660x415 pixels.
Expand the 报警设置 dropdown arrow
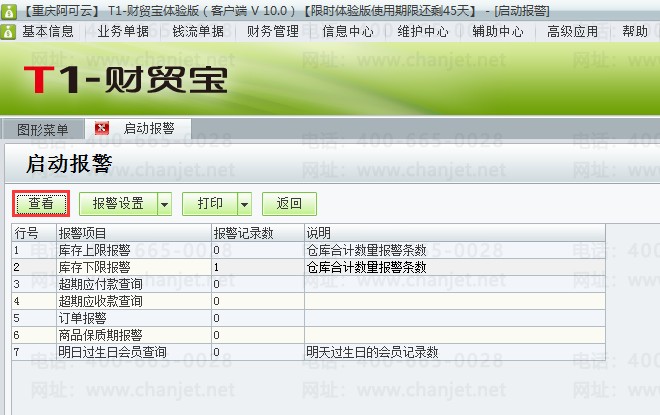(x=165, y=204)
